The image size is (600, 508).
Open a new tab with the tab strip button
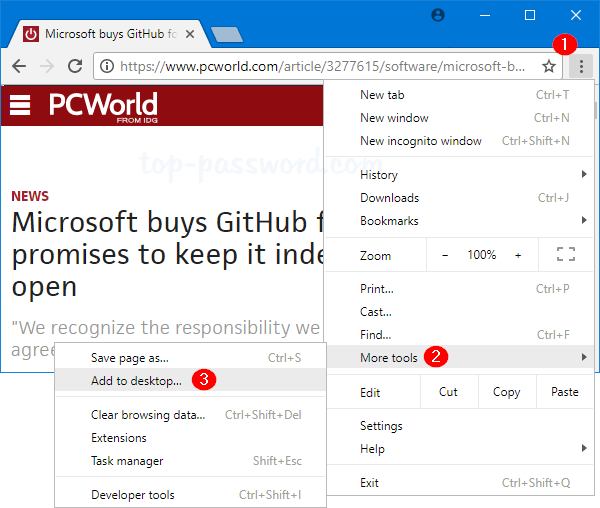[227, 34]
